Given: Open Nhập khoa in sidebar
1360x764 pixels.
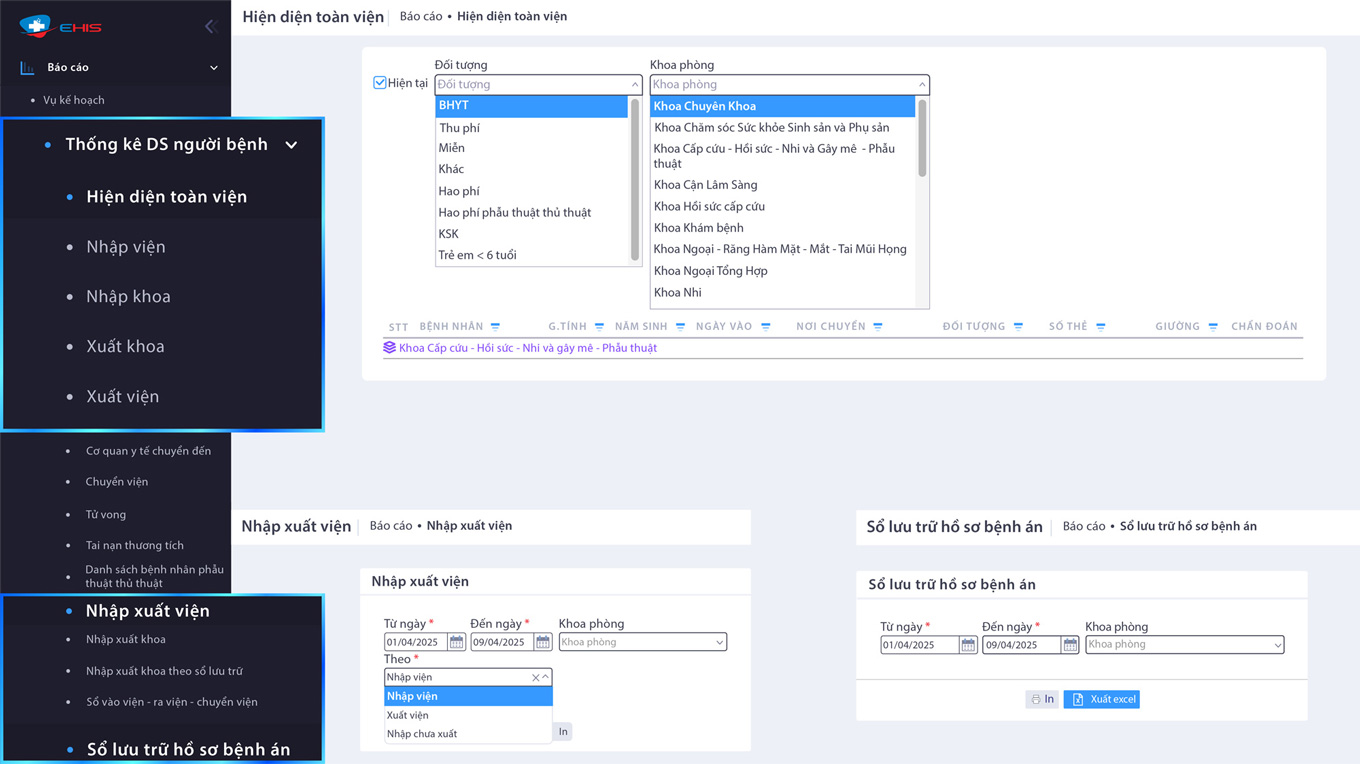Looking at the screenshot, I should pos(128,297).
